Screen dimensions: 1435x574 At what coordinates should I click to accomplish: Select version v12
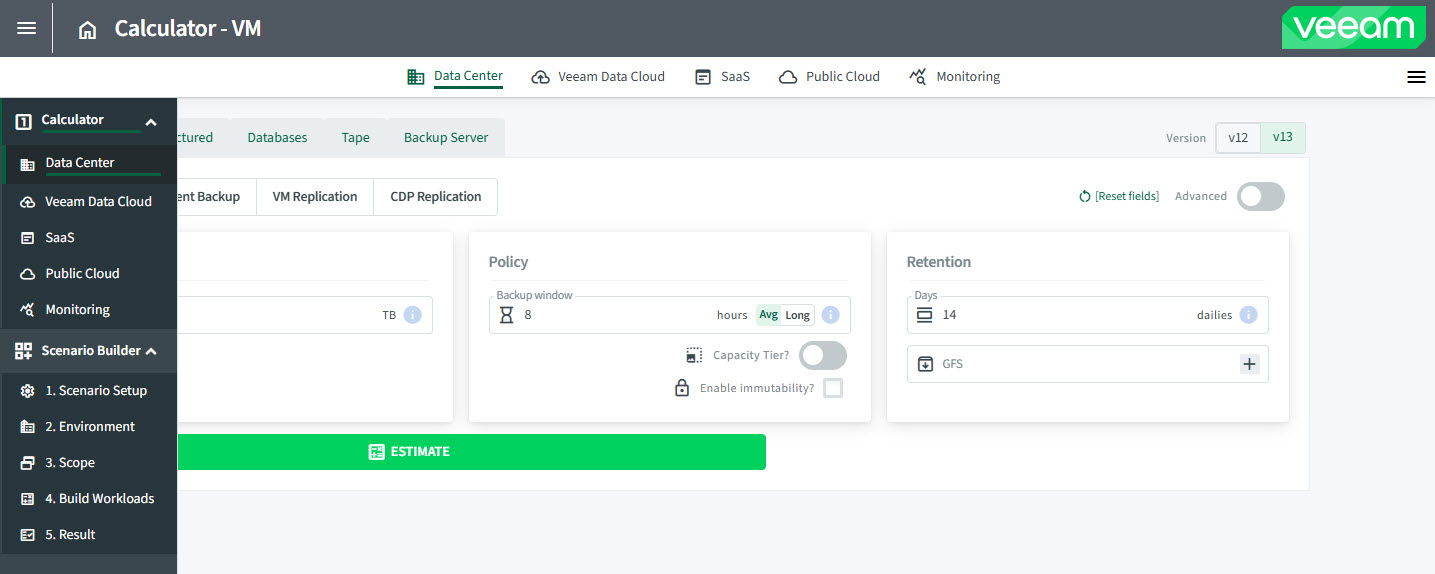[x=1237, y=138]
